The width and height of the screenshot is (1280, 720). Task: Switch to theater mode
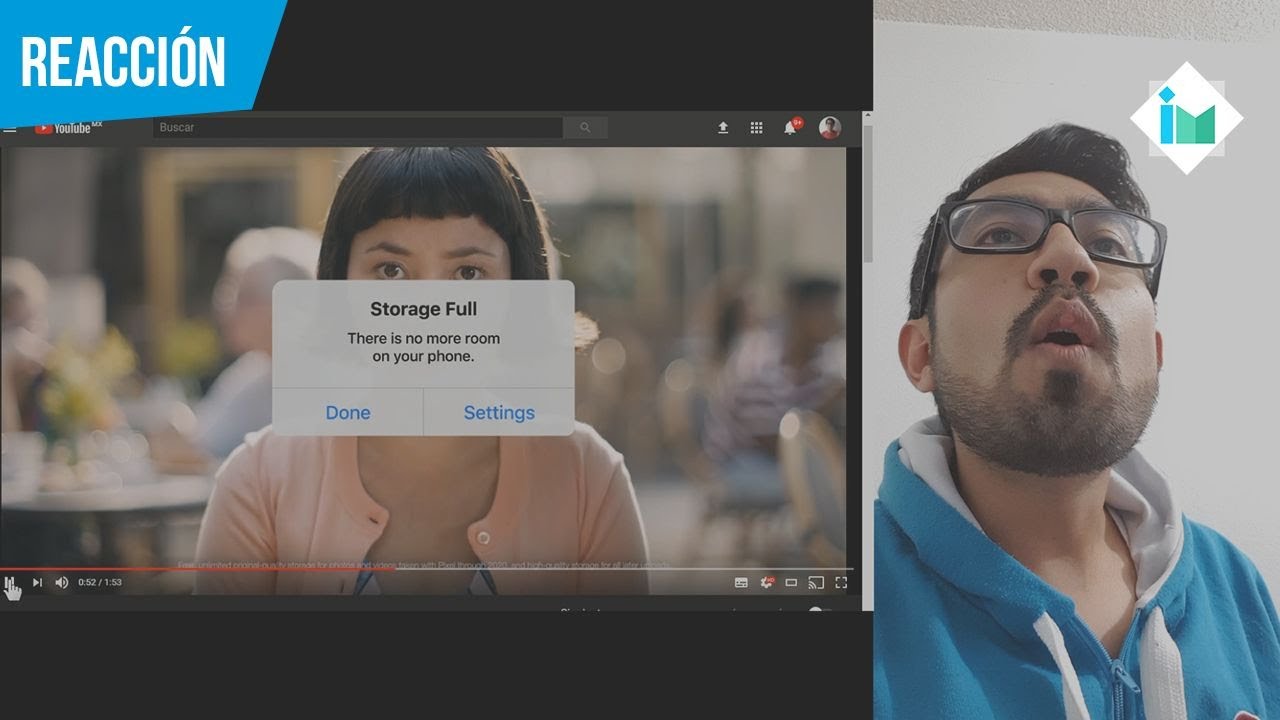[x=791, y=582]
